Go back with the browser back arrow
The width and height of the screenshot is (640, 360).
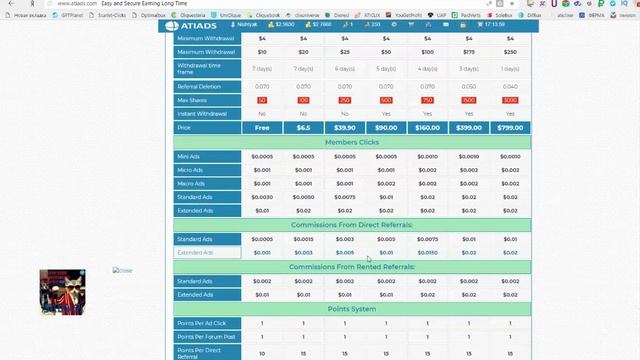click(11, 3)
